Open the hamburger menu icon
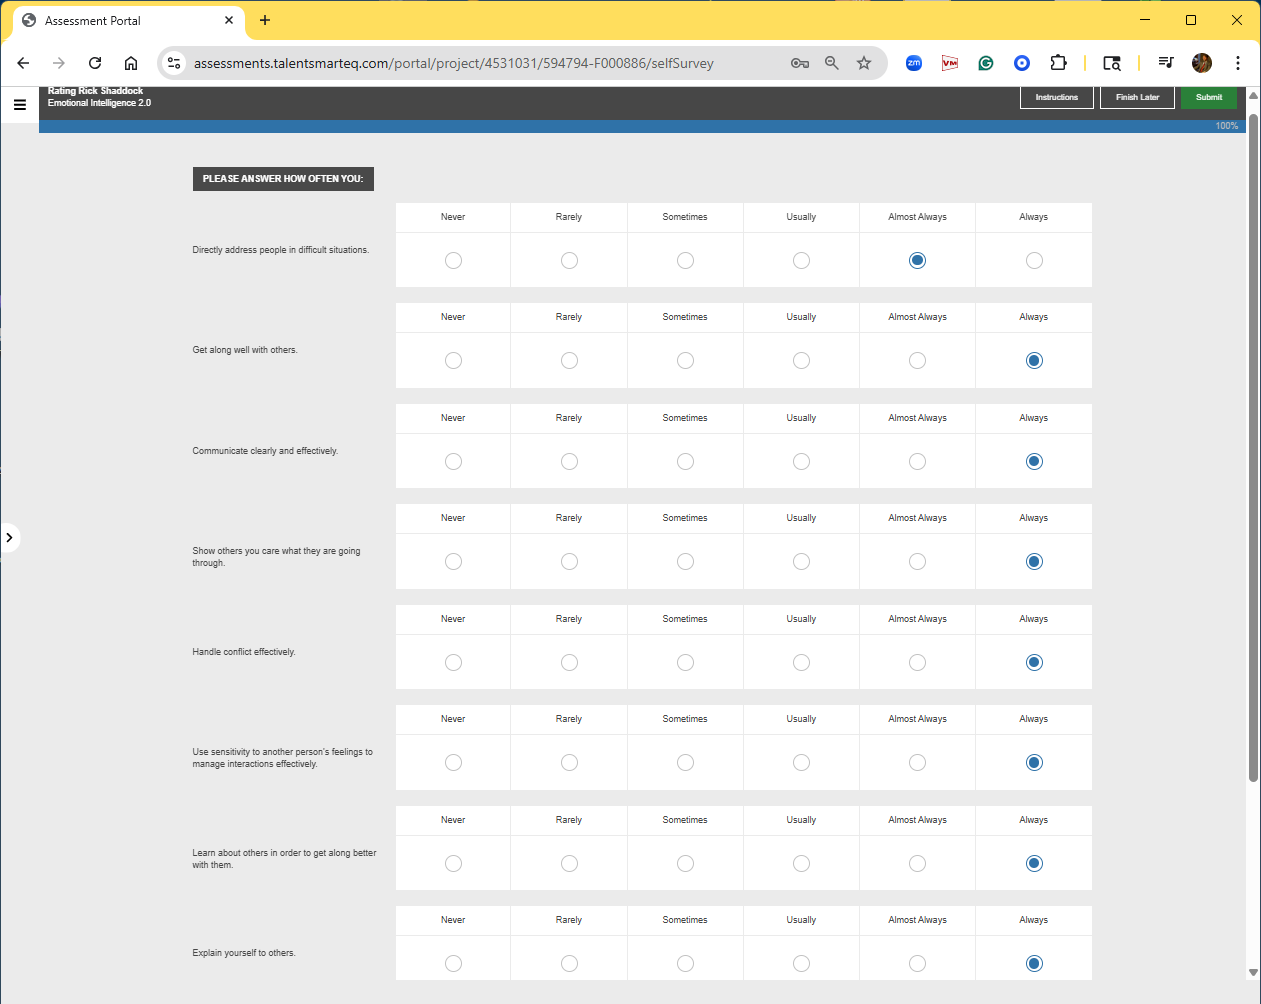Image resolution: width=1261 pixels, height=1004 pixels. click(x=19, y=104)
